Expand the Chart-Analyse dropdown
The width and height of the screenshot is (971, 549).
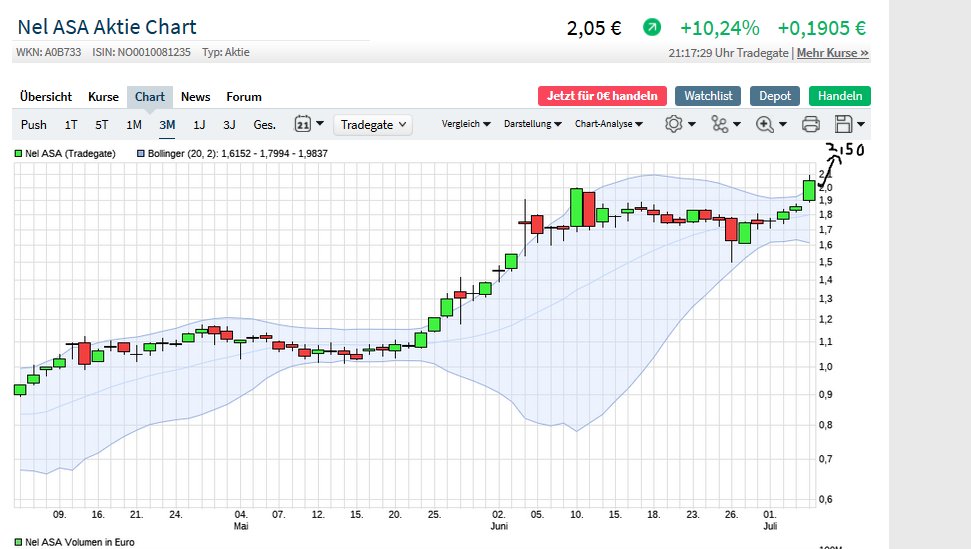click(608, 124)
